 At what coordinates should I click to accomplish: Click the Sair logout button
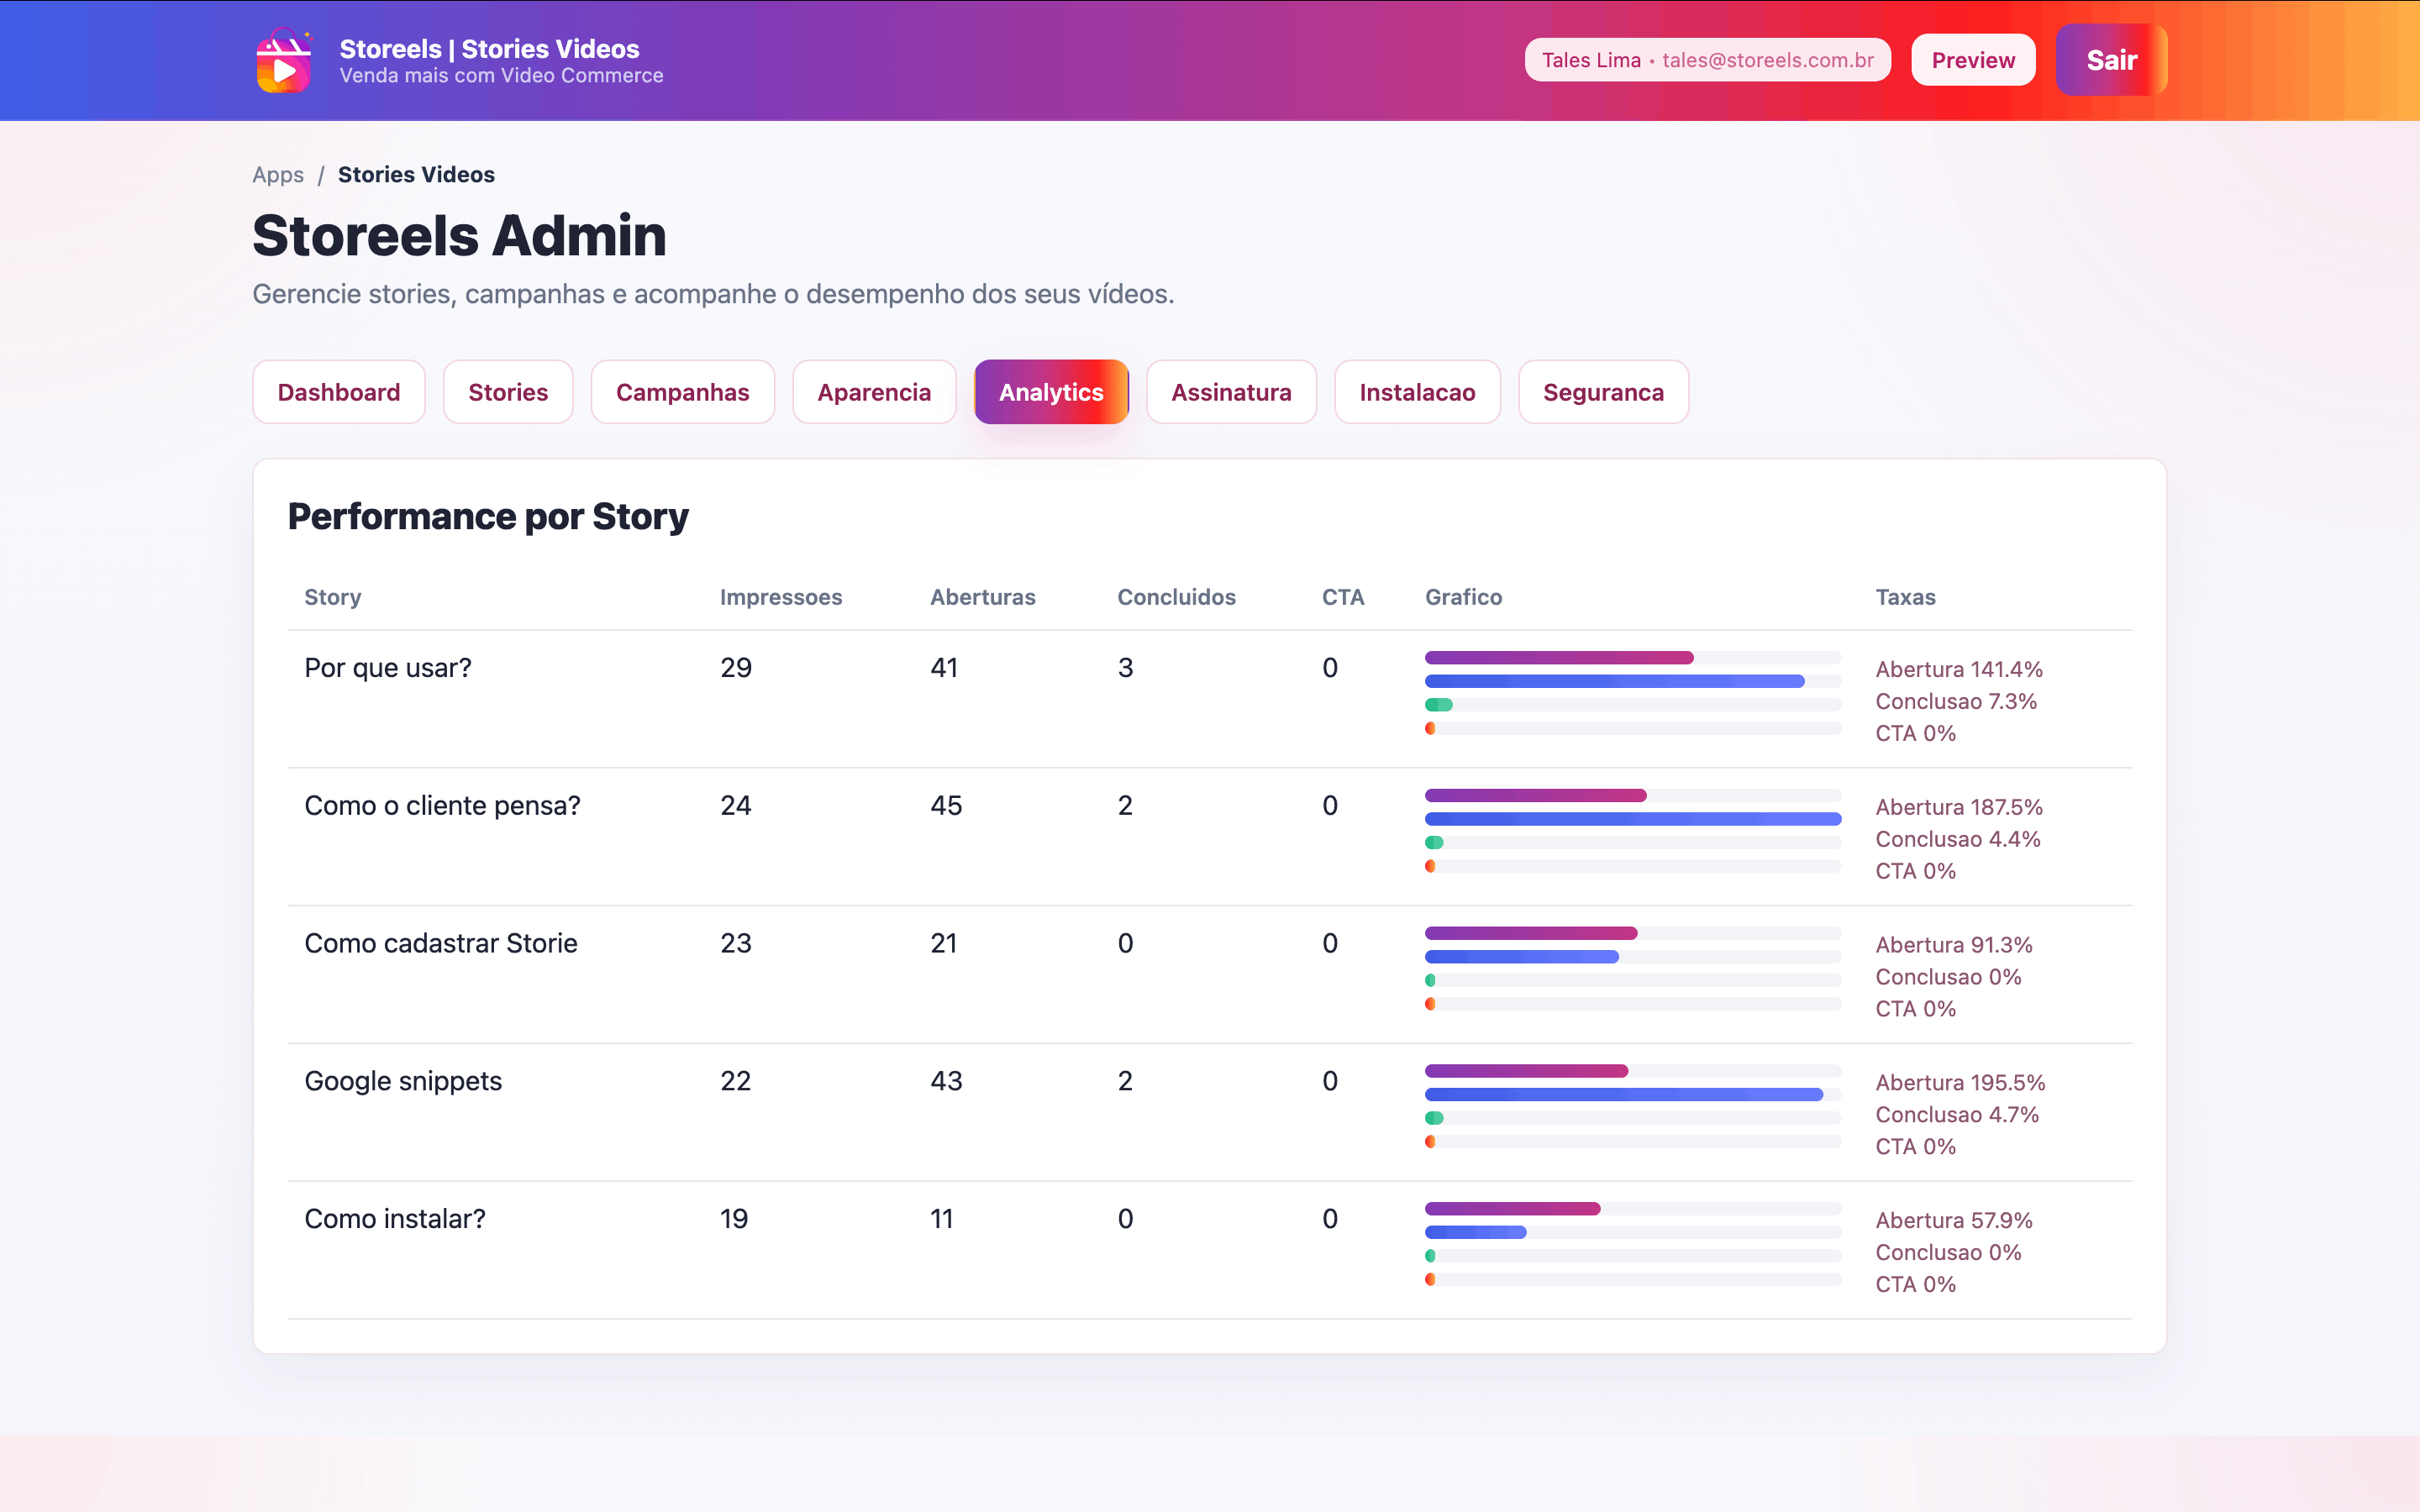tap(2110, 60)
